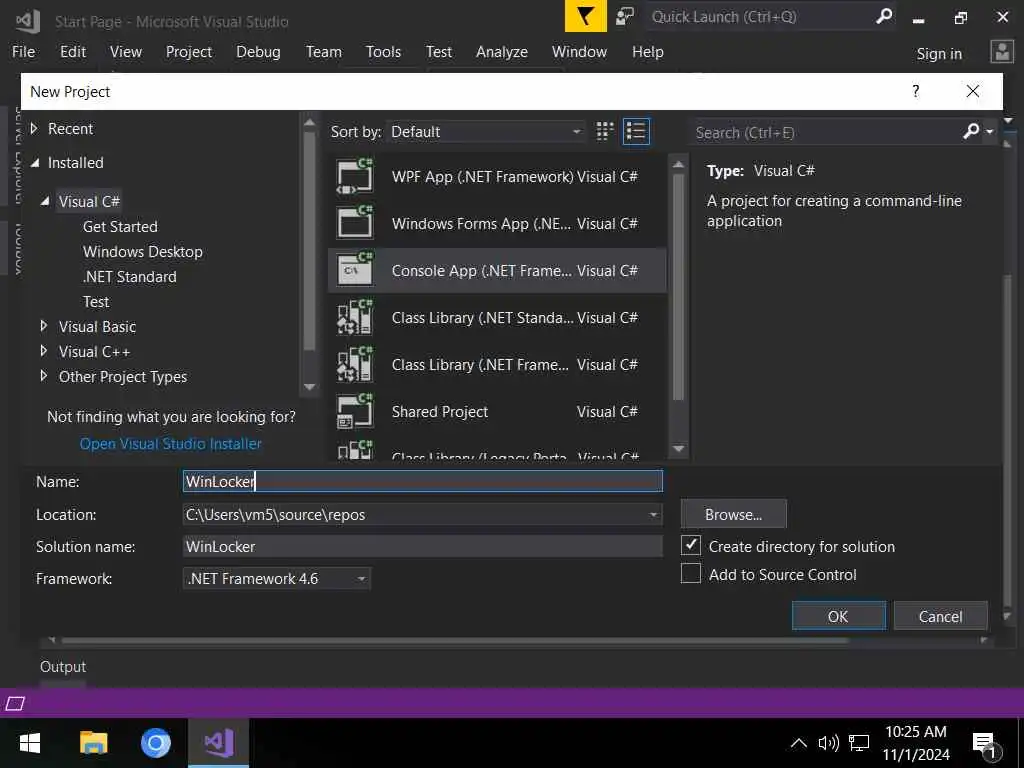Click the Windows Forms App template icon
Screen dimensions: 1024x768
[355, 223]
